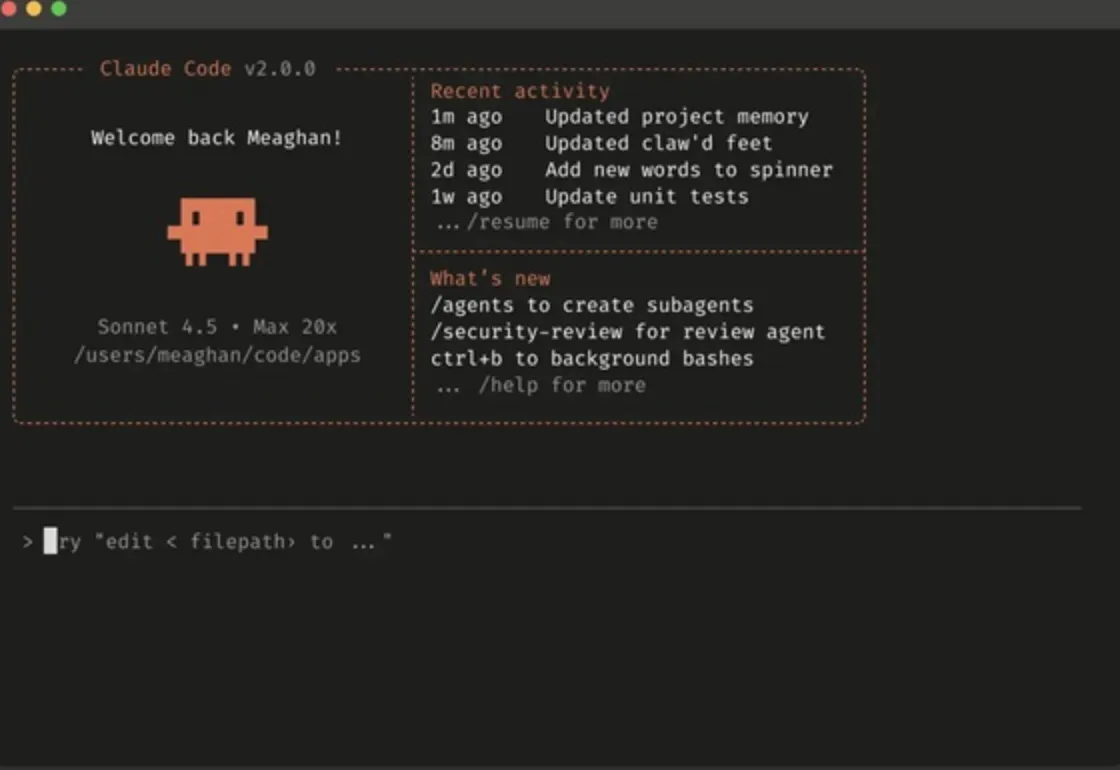The image size is (1120, 770).
Task: Click '/help for more' text
Action: [562, 385]
